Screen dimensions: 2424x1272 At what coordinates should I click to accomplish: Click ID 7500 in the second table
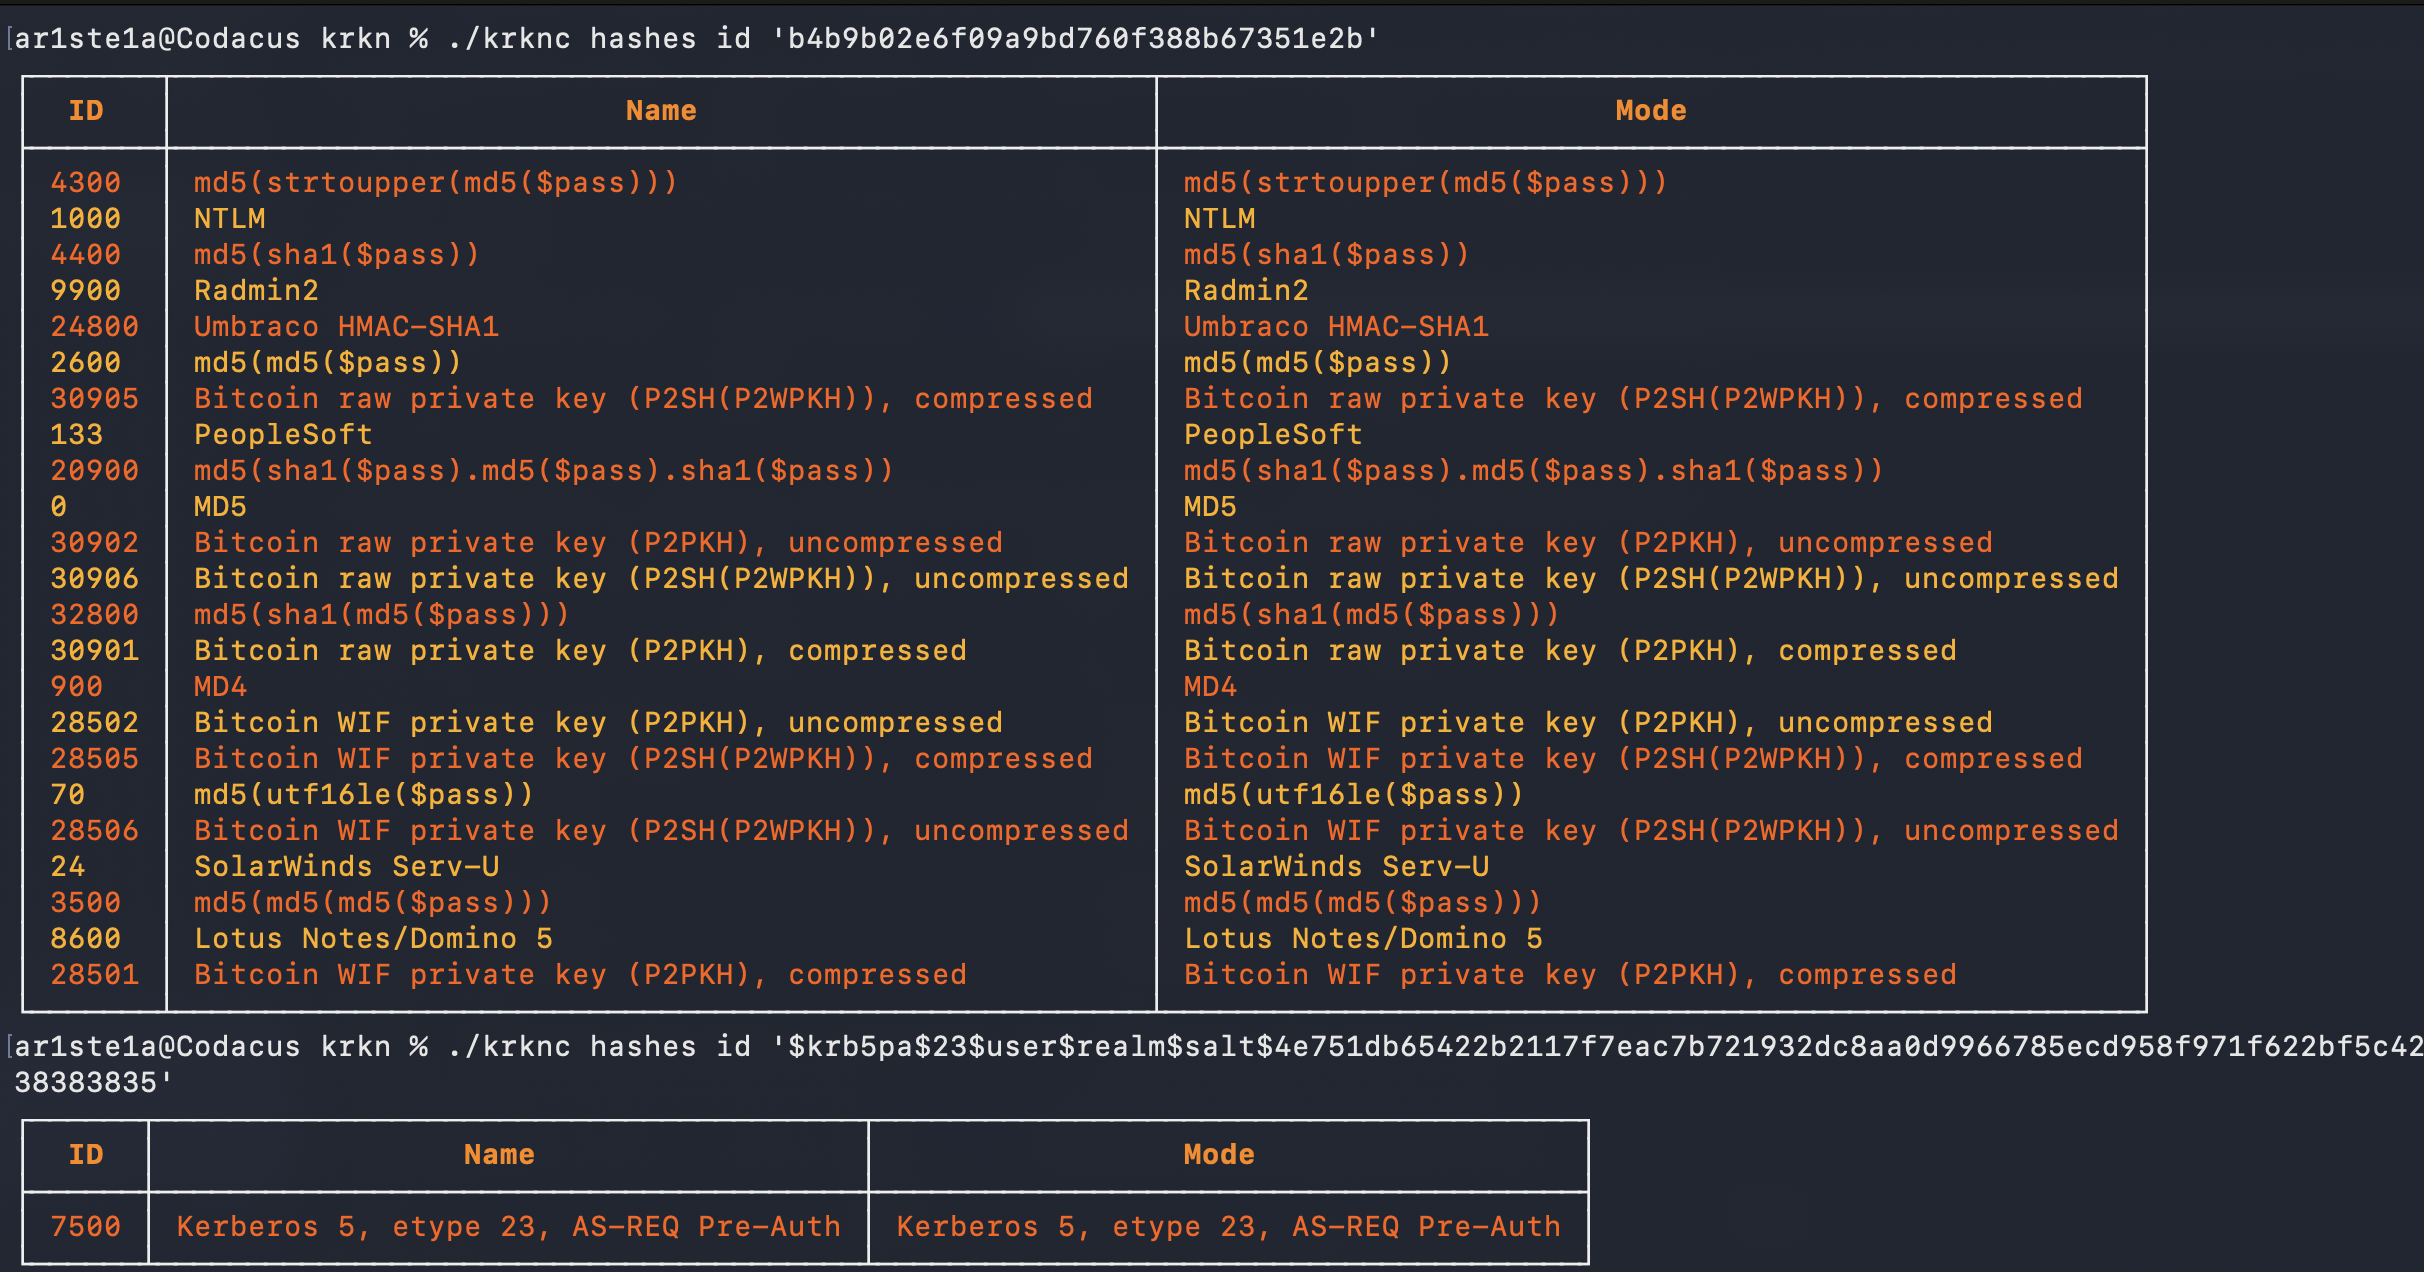point(86,1227)
